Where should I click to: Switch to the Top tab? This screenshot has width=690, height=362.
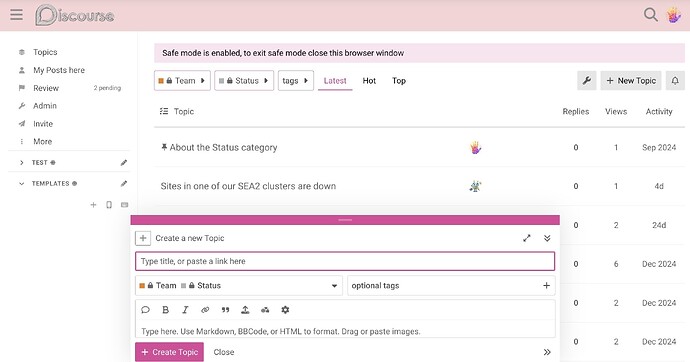tap(399, 80)
